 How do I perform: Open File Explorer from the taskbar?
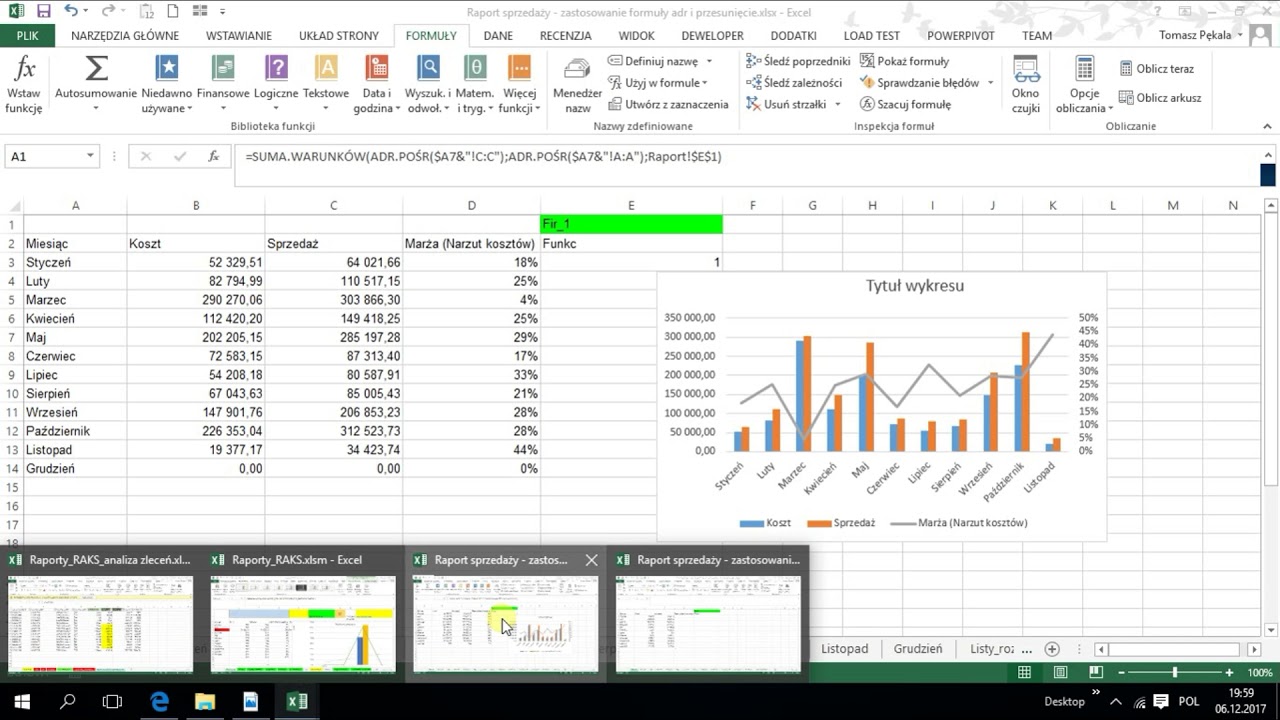pyautogui.click(x=205, y=702)
